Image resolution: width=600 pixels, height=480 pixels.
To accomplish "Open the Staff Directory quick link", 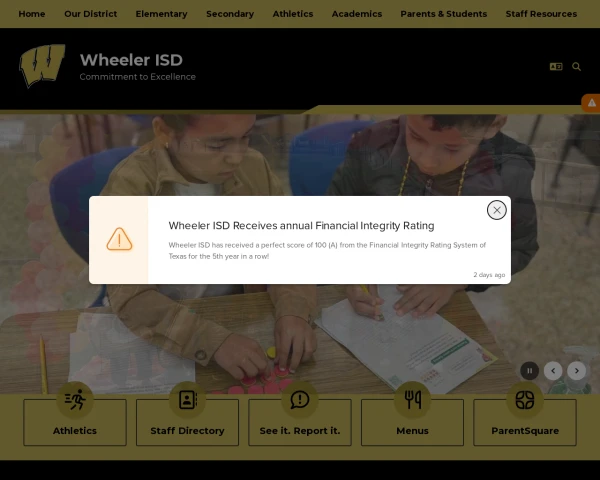I will point(188,423).
